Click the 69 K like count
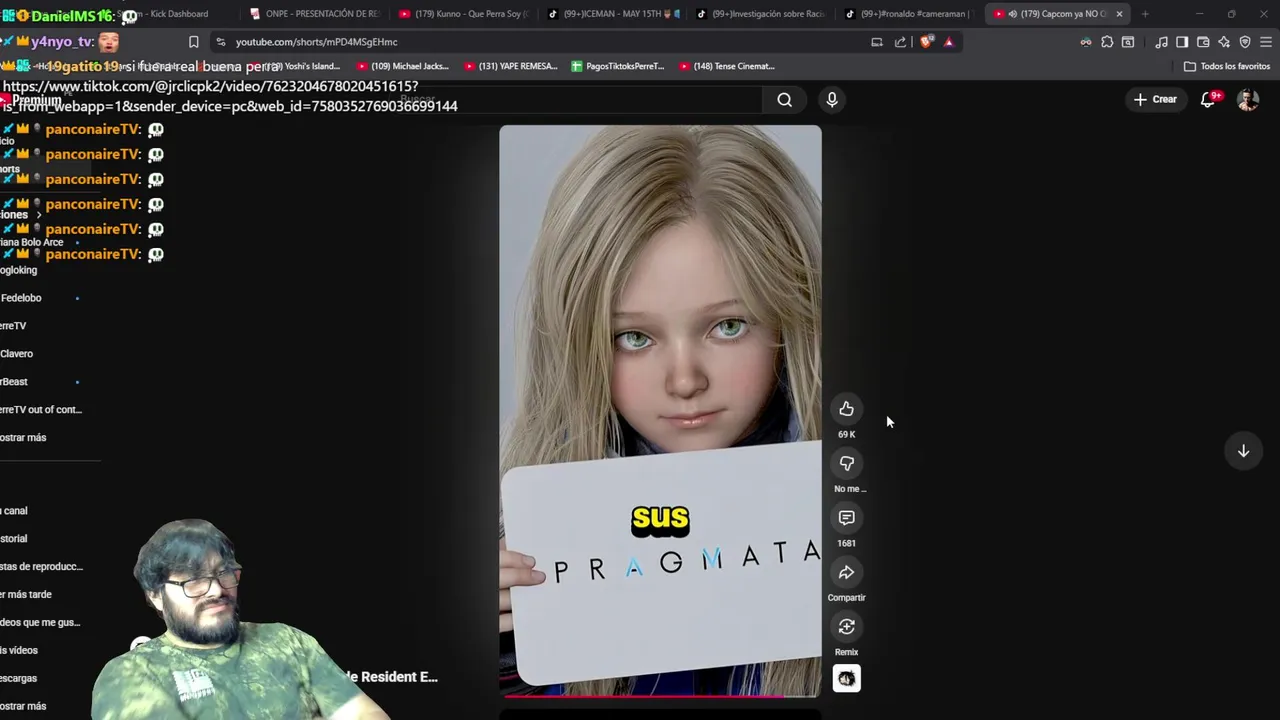Image resolution: width=1280 pixels, height=720 pixels. coord(846,434)
